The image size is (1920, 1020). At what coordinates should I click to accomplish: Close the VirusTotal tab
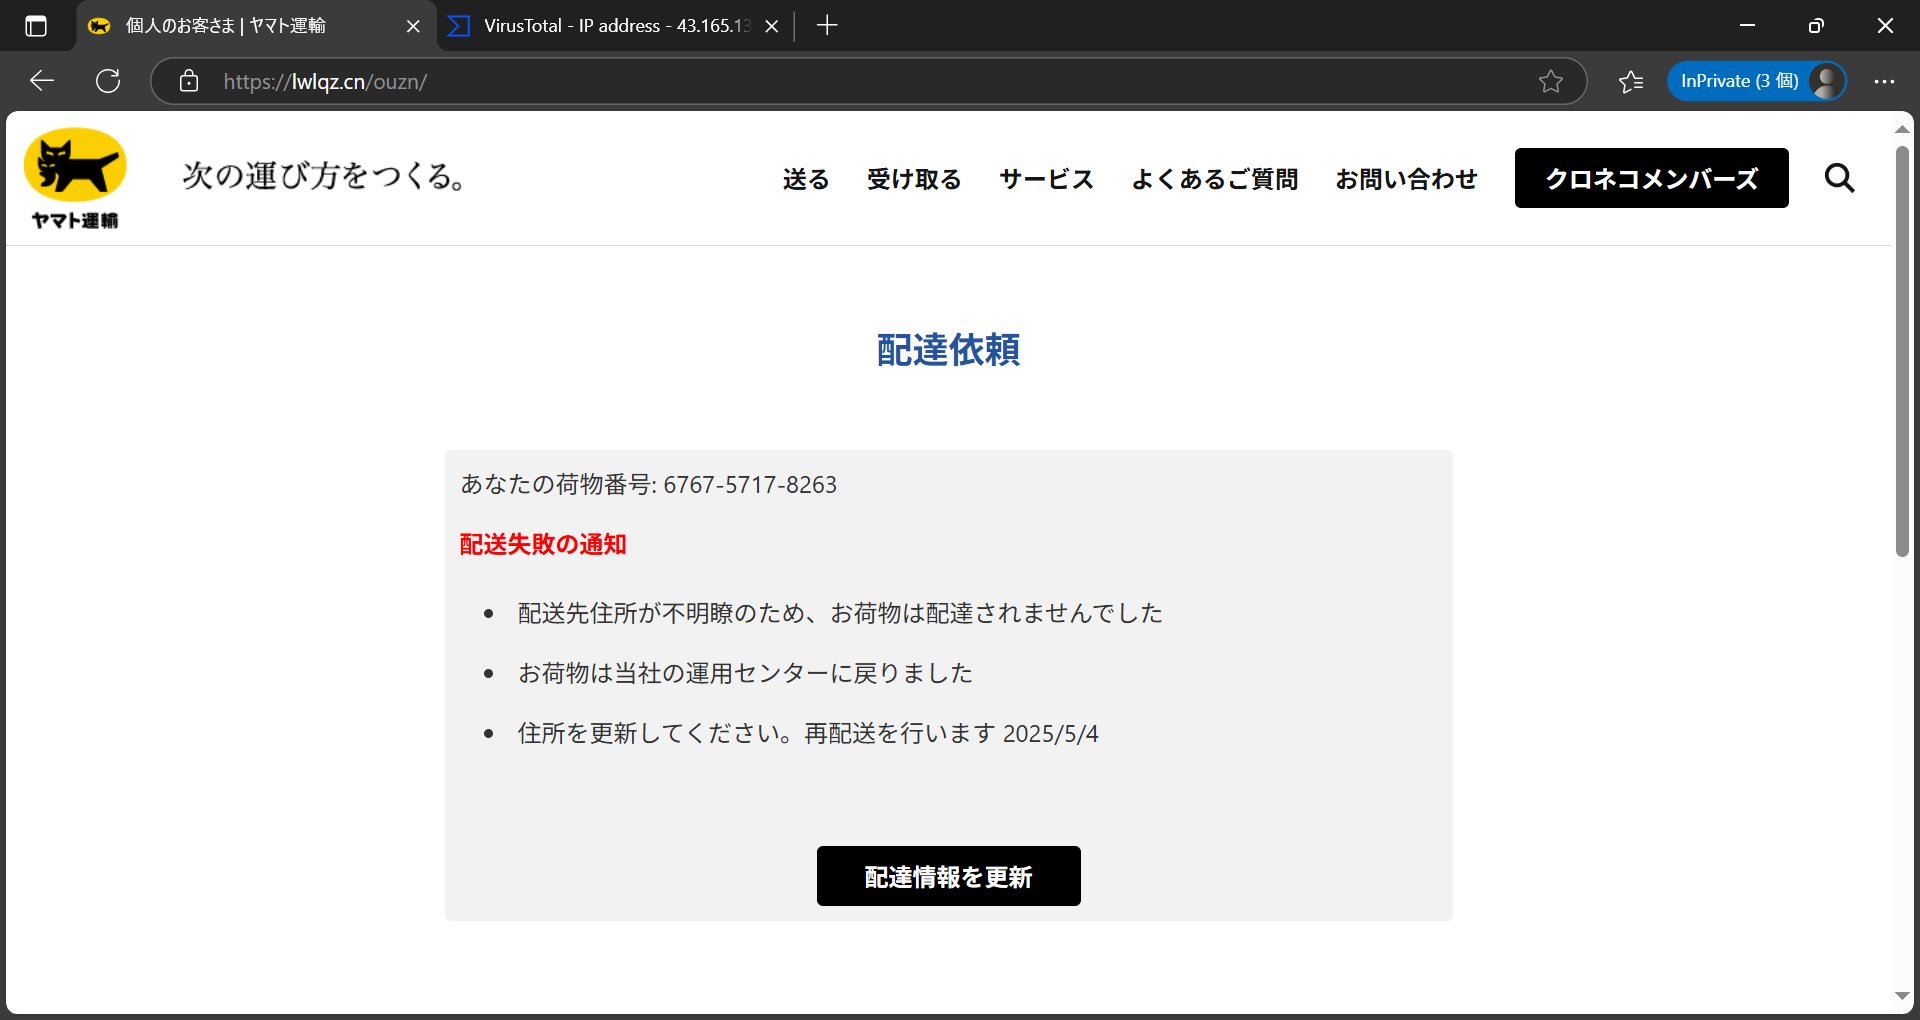(771, 26)
